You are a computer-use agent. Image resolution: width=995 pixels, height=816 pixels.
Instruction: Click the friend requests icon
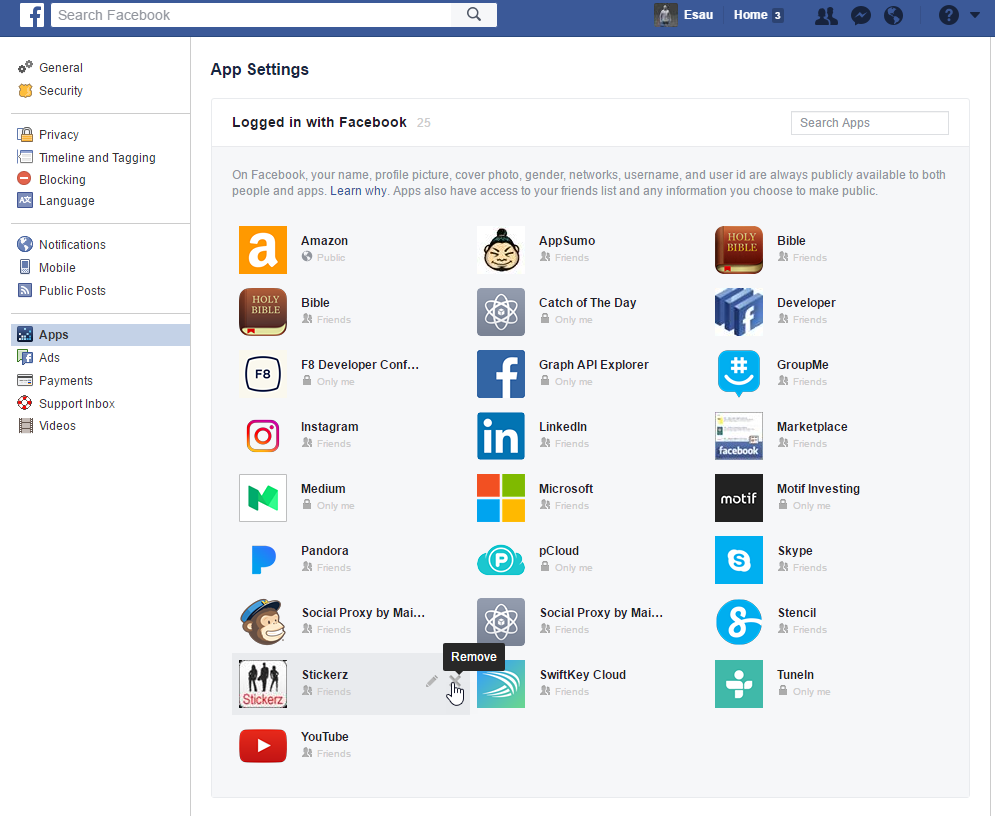(x=826, y=15)
